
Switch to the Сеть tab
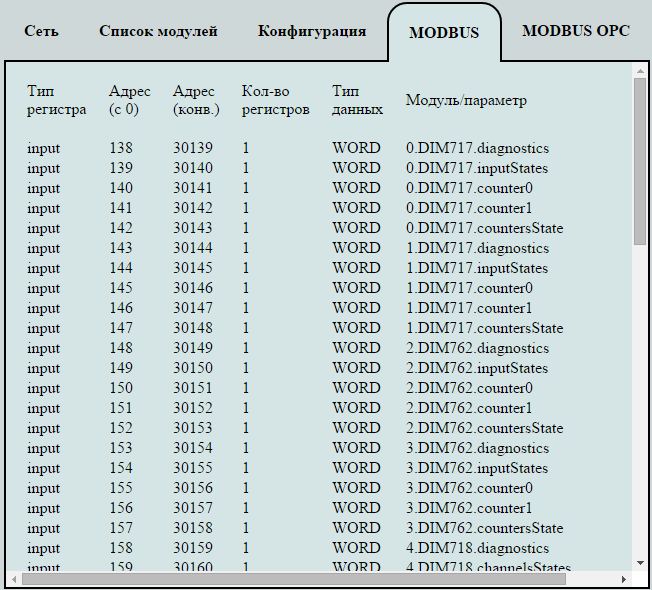pos(41,31)
